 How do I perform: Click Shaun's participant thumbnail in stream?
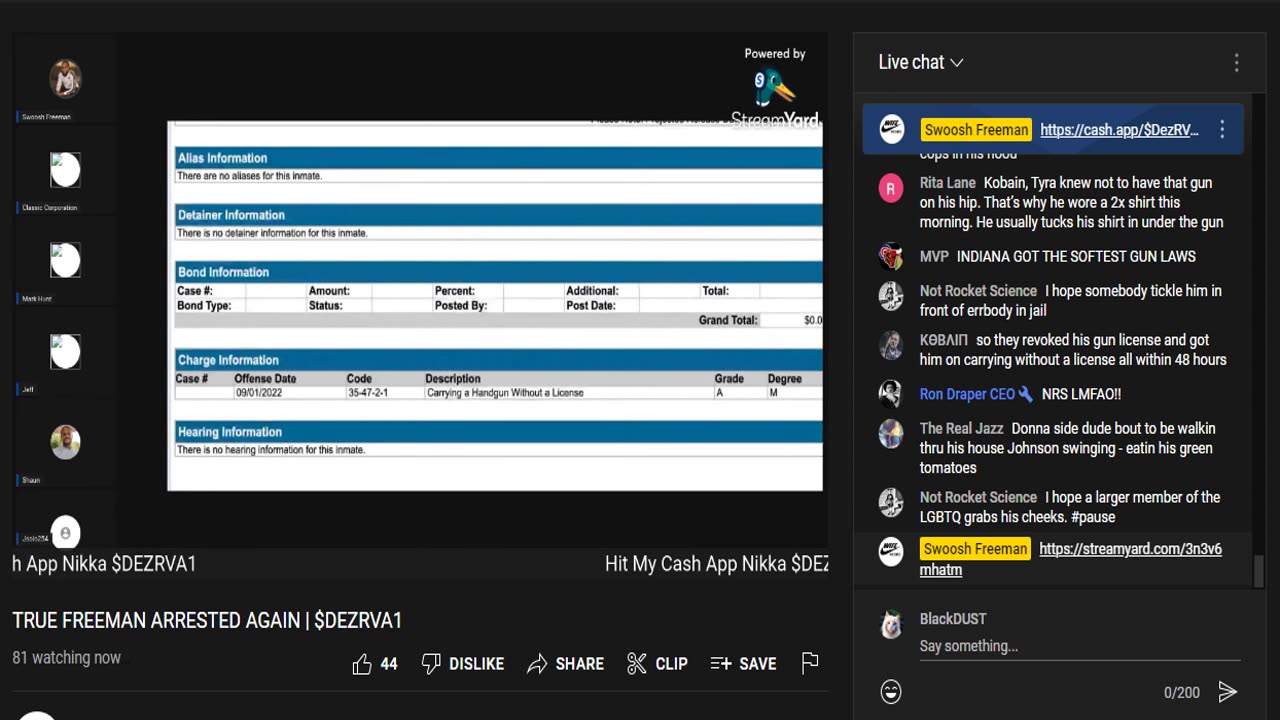click(x=65, y=442)
